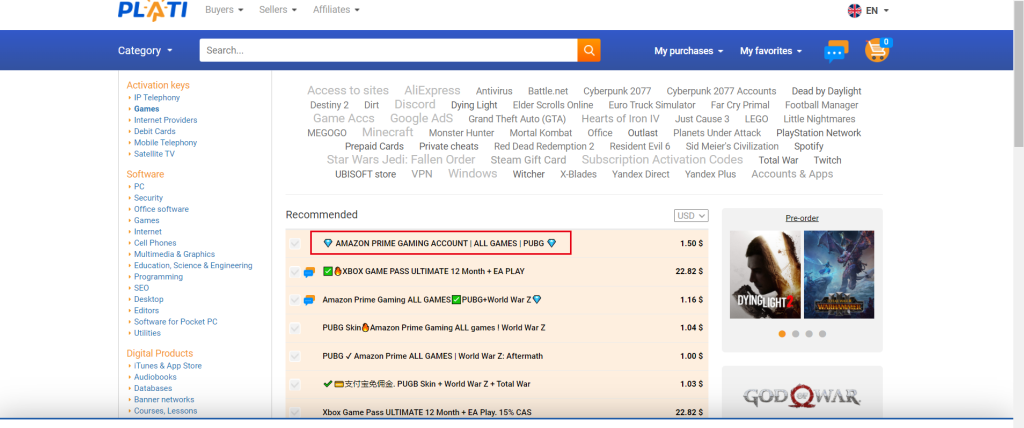1024x428 pixels.
Task: Click the 1.16 $ price
Action: pyautogui.click(x=691, y=300)
